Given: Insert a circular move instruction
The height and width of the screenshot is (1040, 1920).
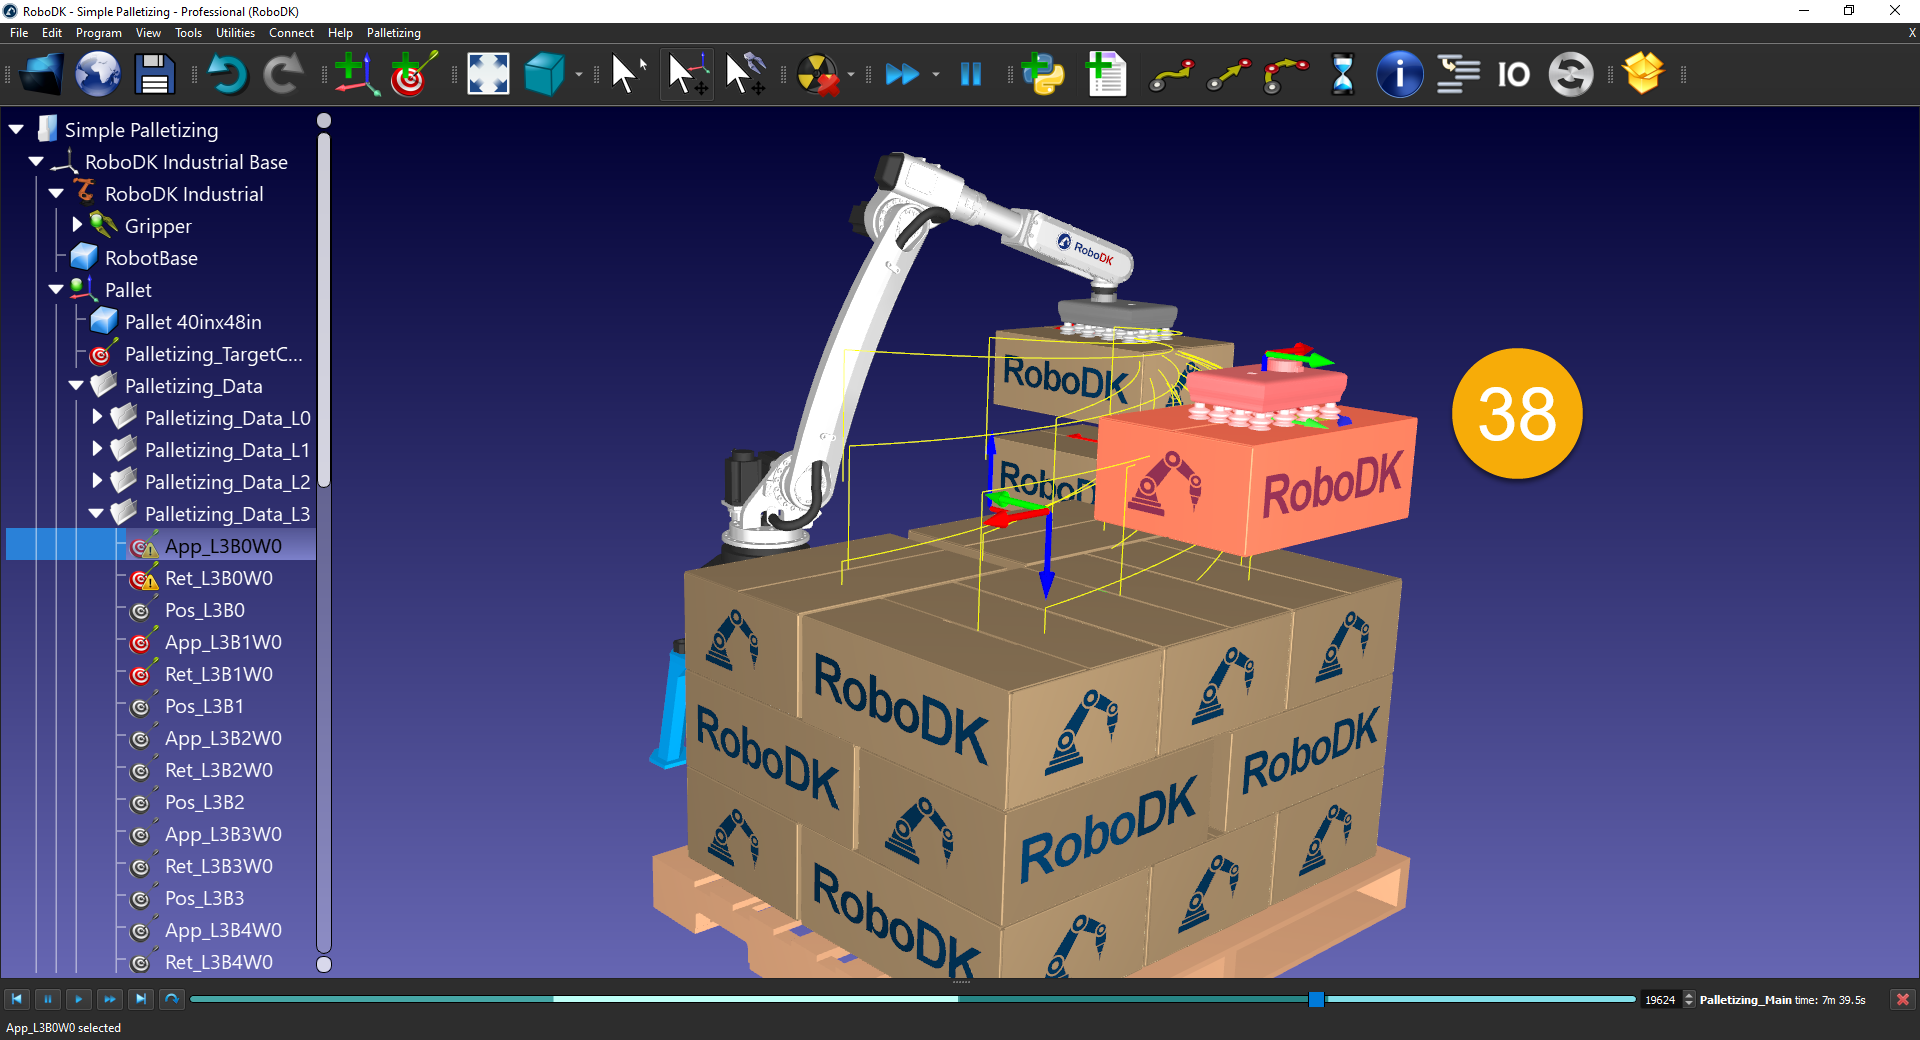Looking at the screenshot, I should (x=1285, y=74).
